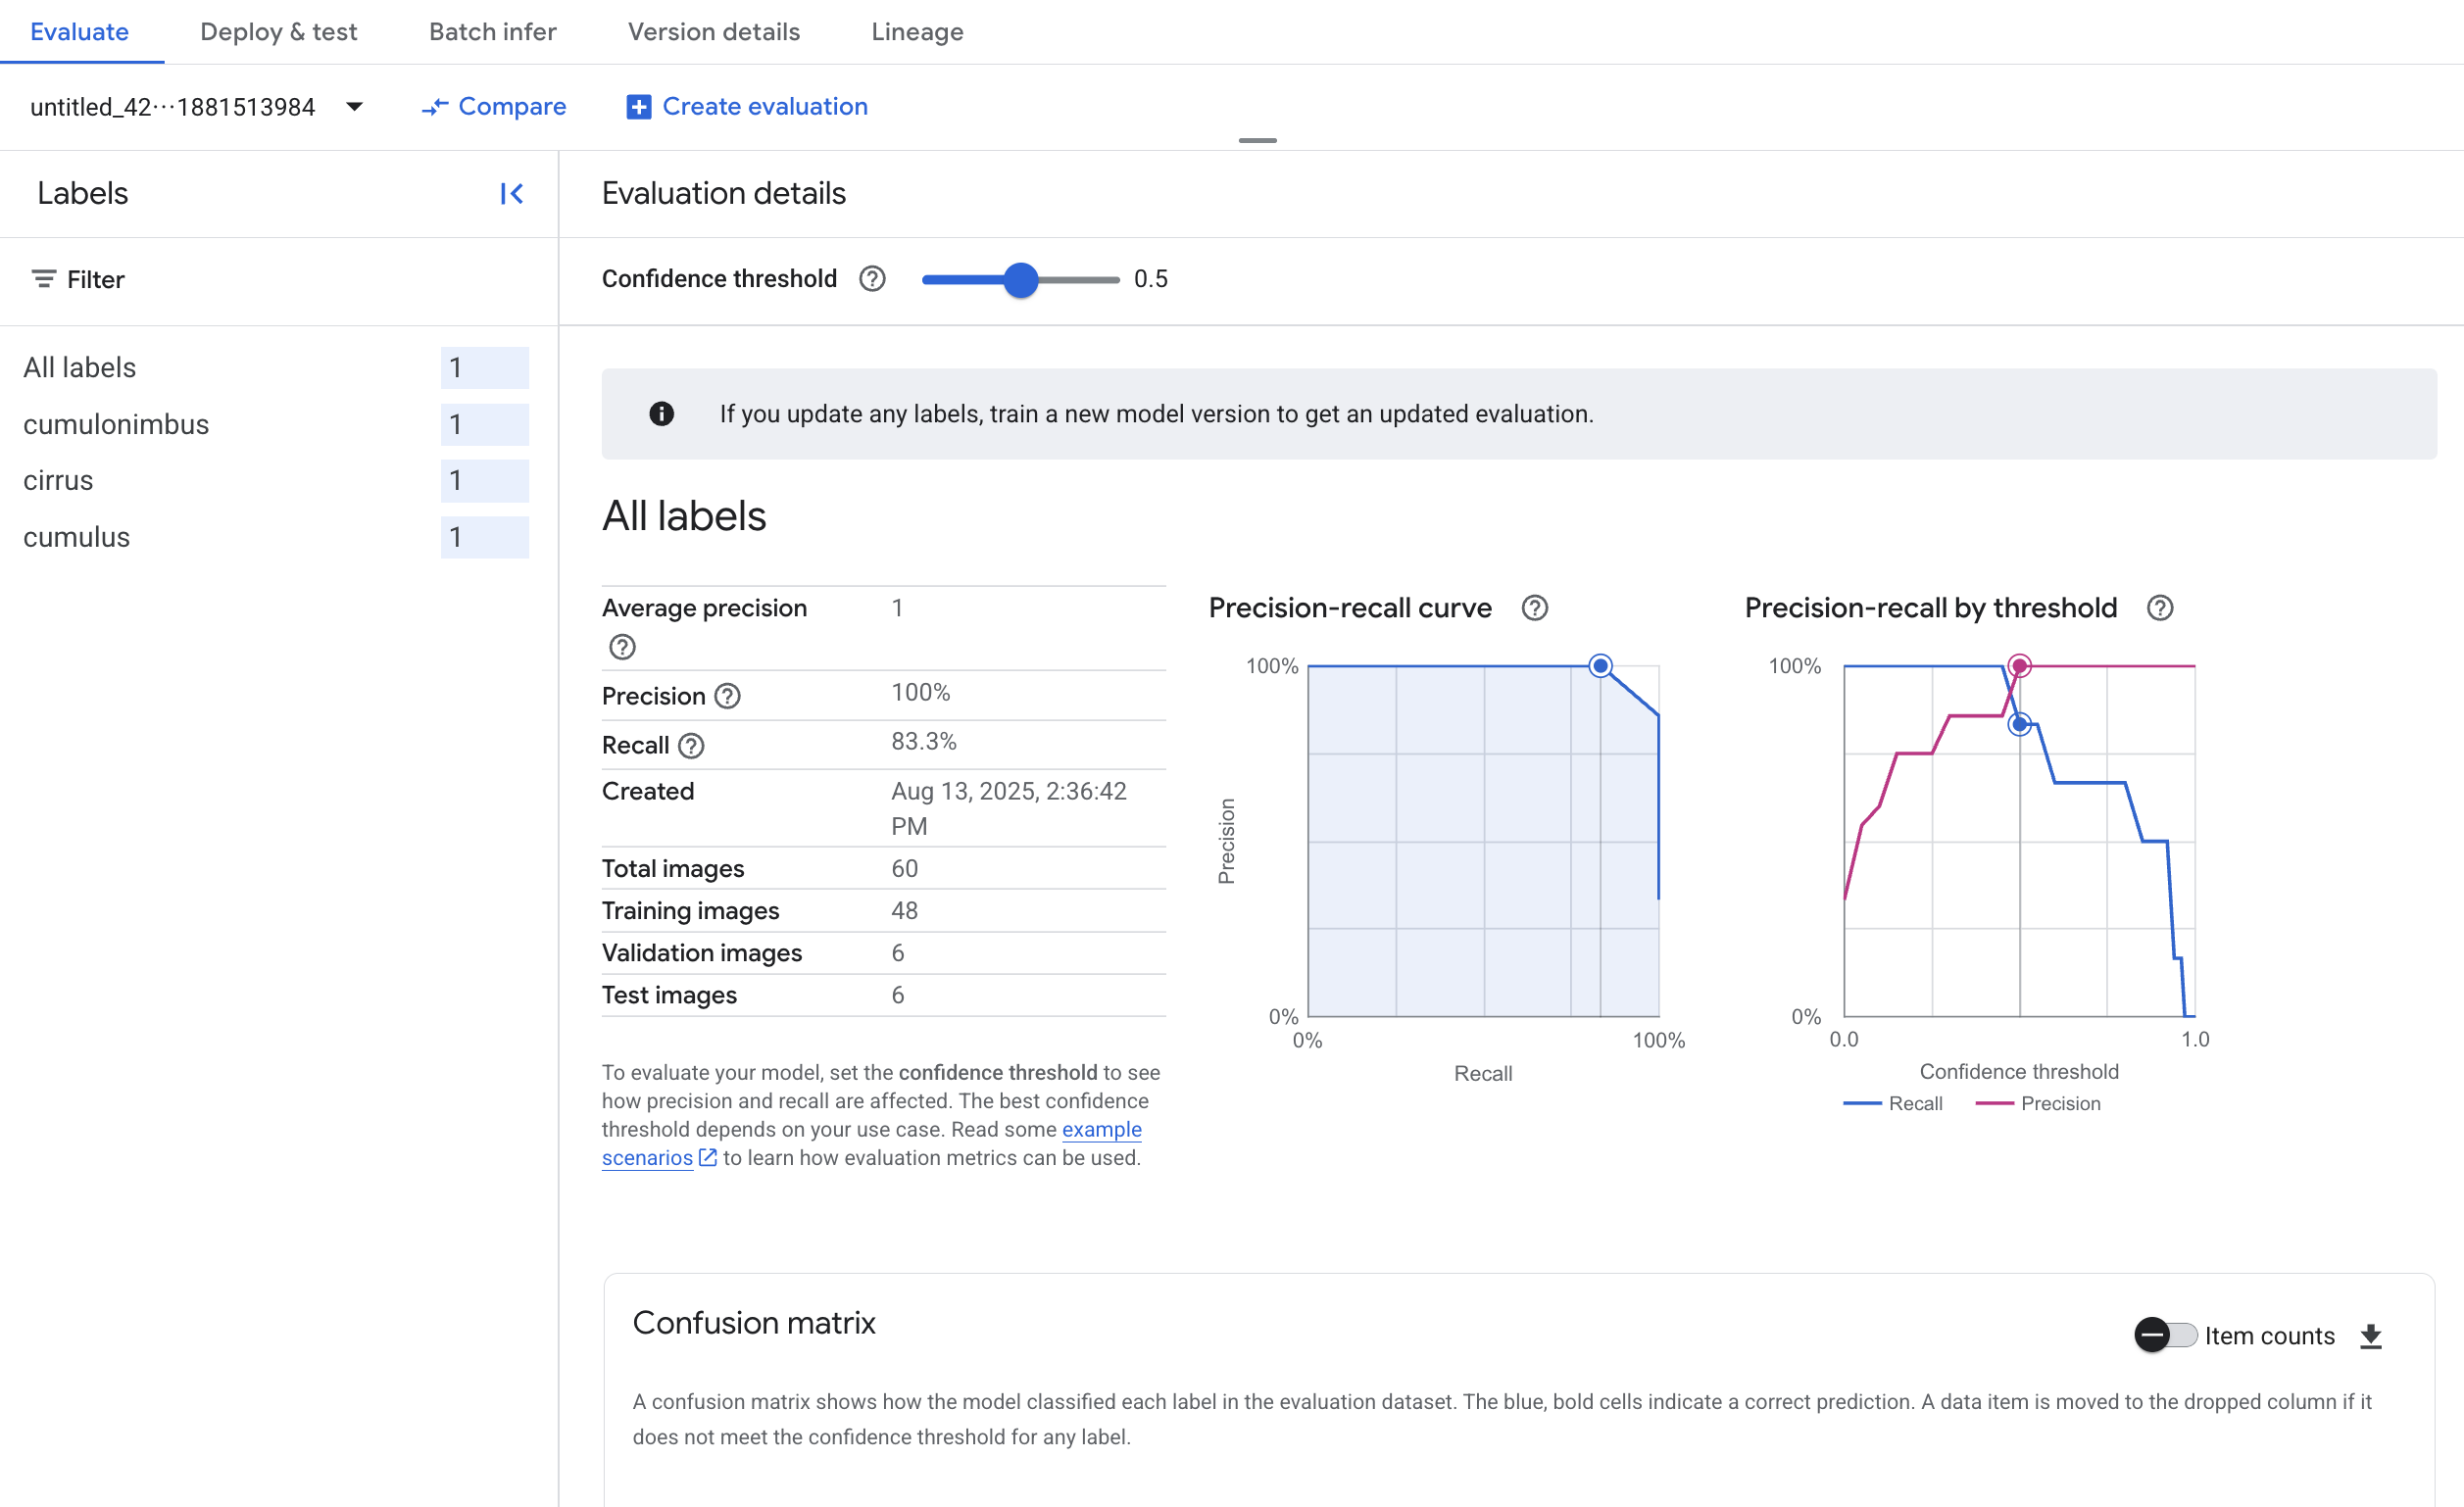Click the external link icon after scenarios

(x=707, y=1158)
